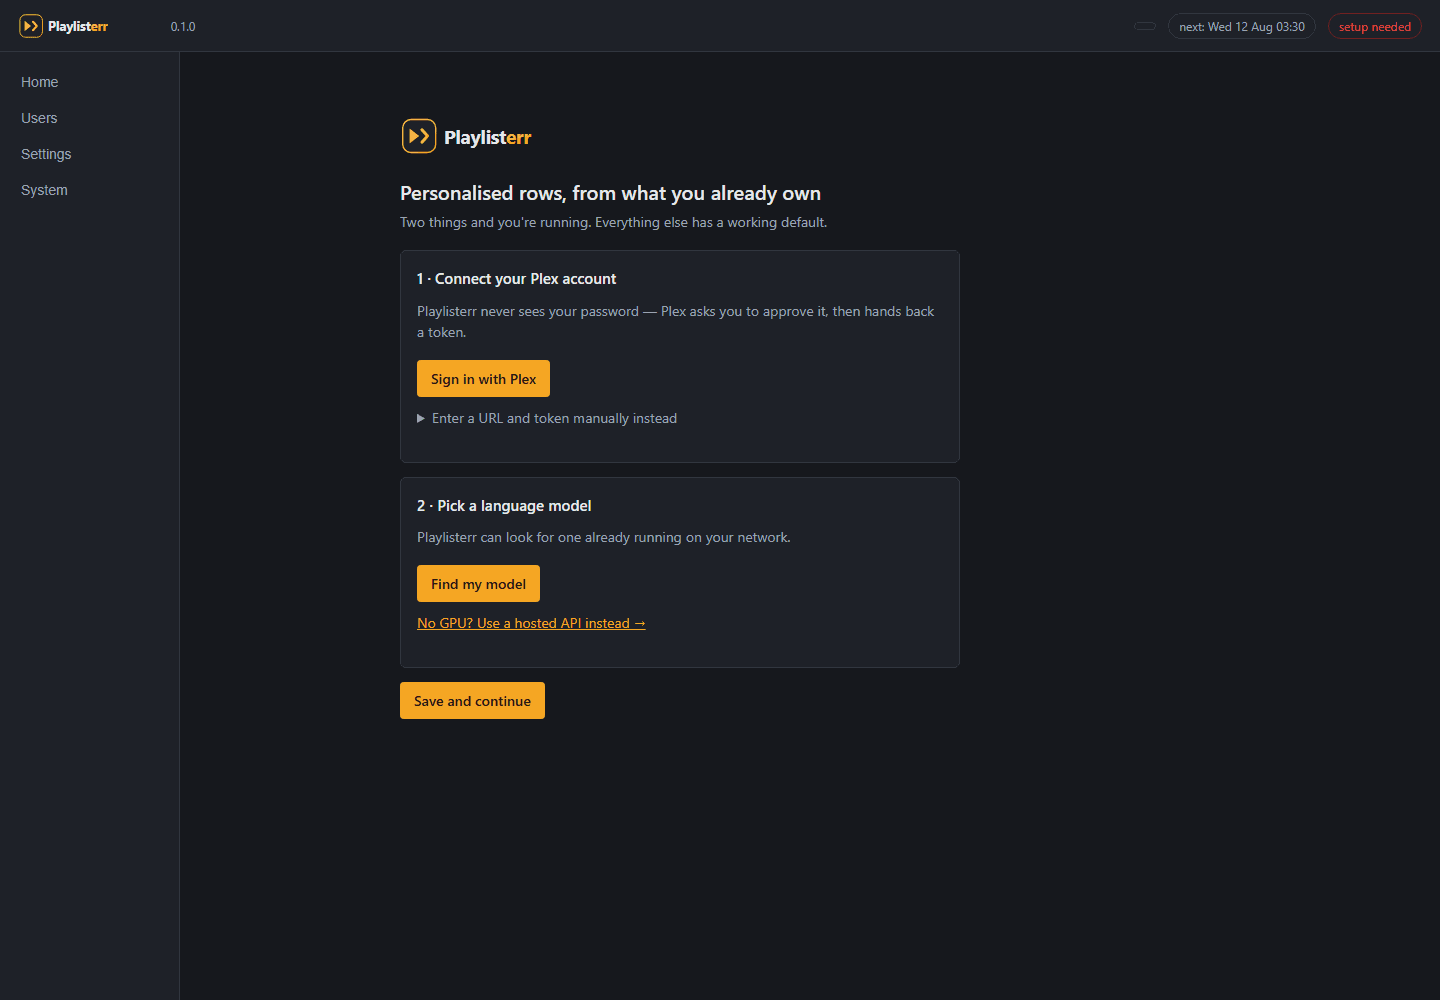
Task: Click the 'Two things and you're running' subtitle
Action: click(x=613, y=222)
